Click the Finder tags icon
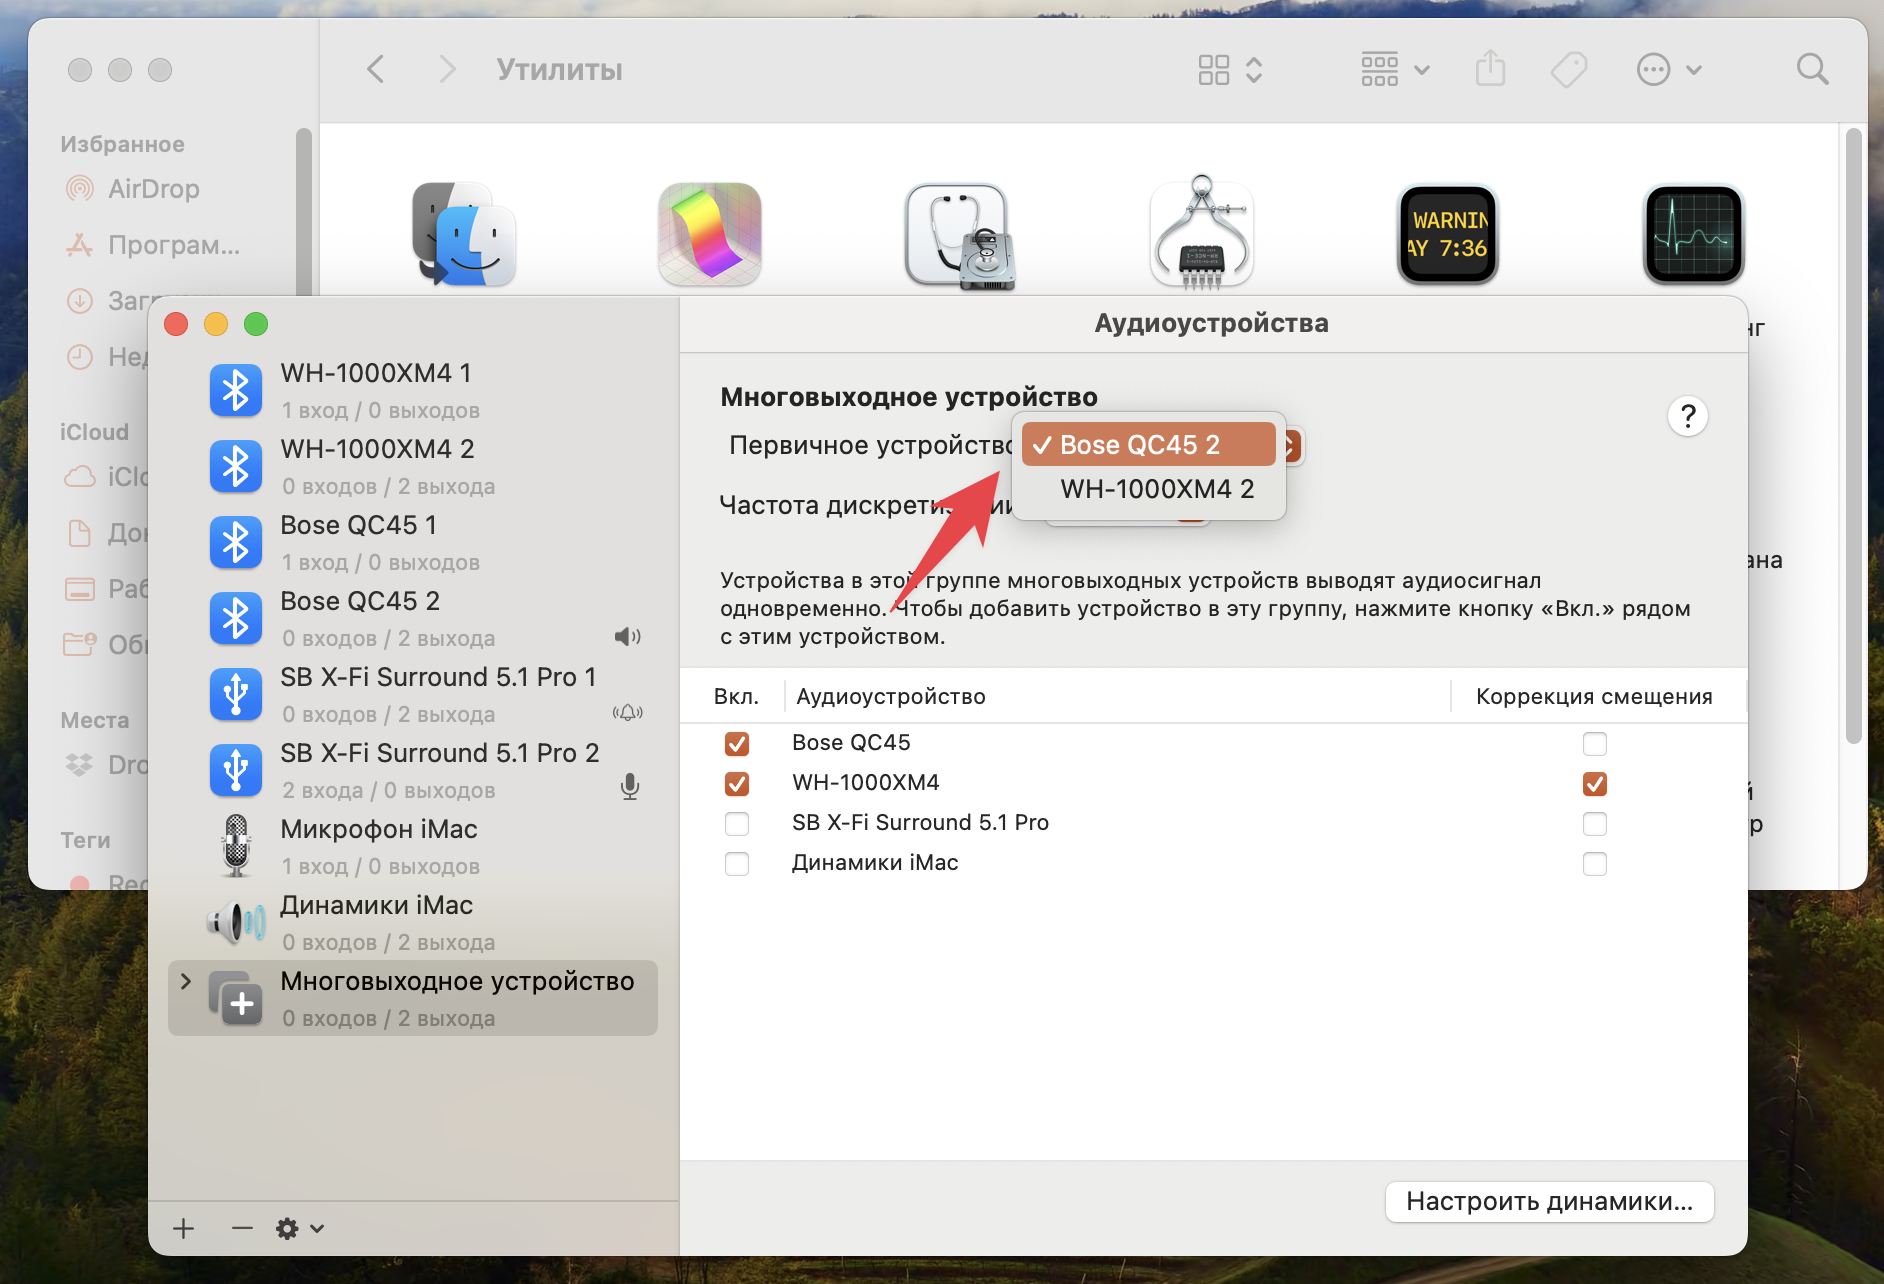This screenshot has width=1884, height=1284. [1569, 70]
